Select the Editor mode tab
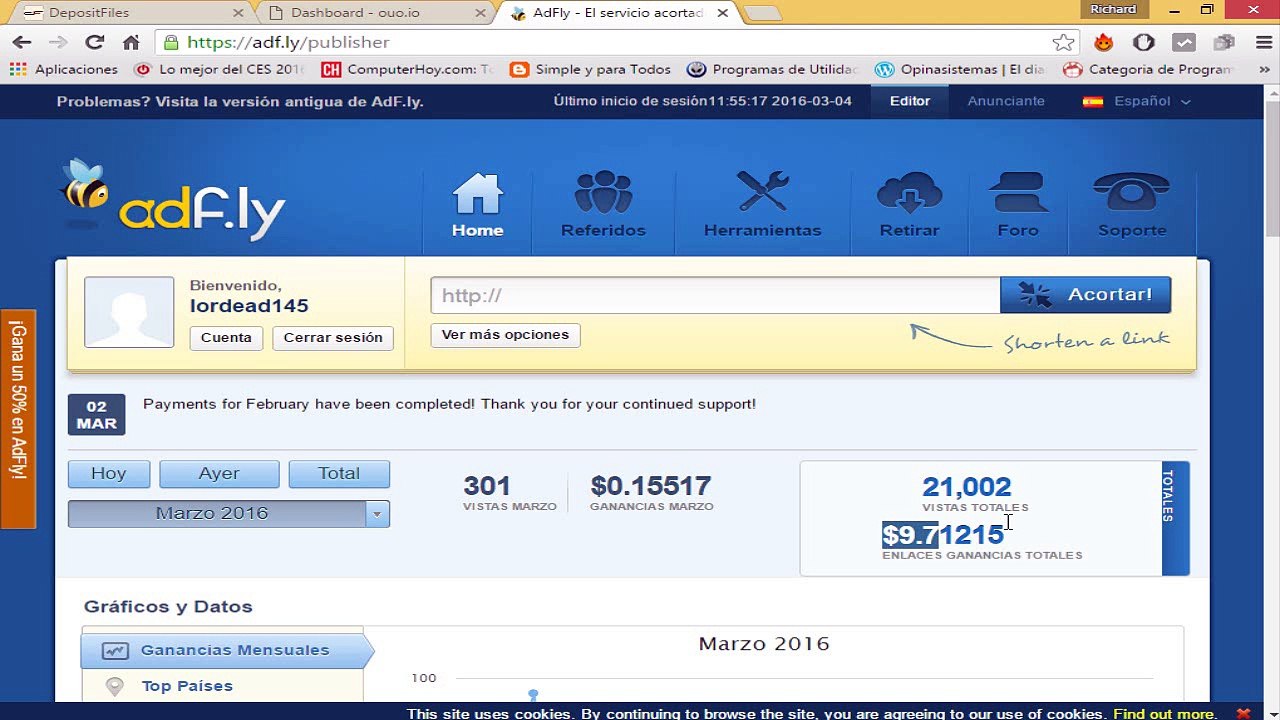The height and width of the screenshot is (720, 1280). (x=910, y=101)
